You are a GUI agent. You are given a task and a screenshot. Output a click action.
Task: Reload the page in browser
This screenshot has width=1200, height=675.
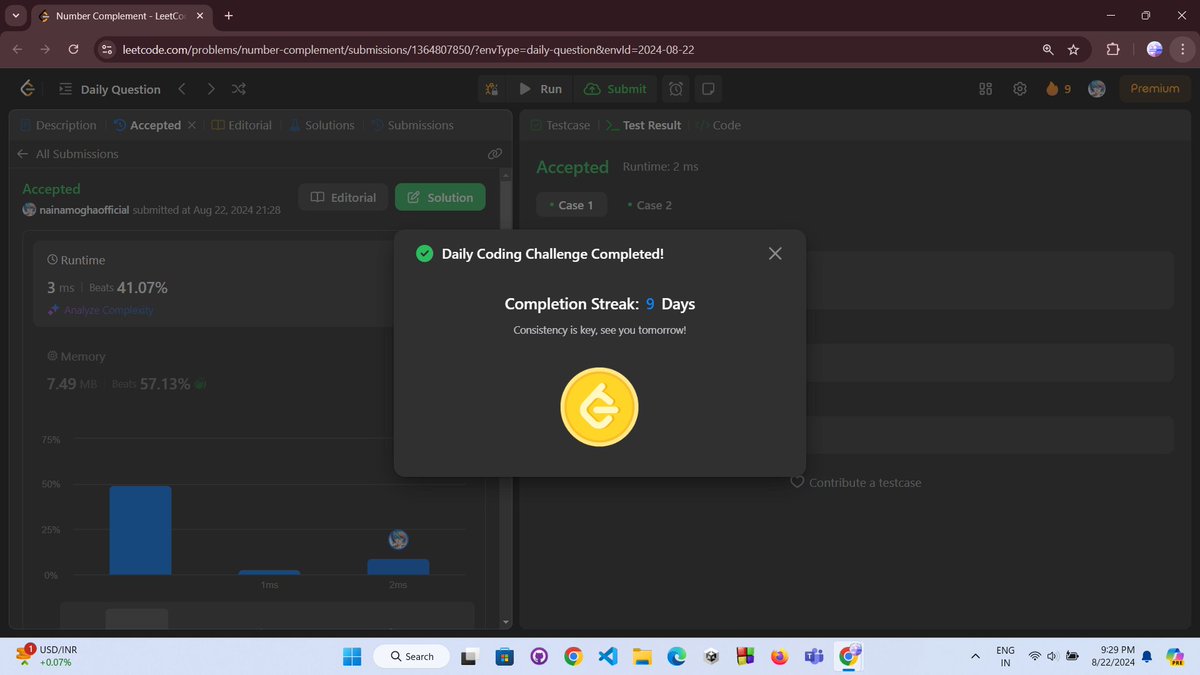point(73,49)
